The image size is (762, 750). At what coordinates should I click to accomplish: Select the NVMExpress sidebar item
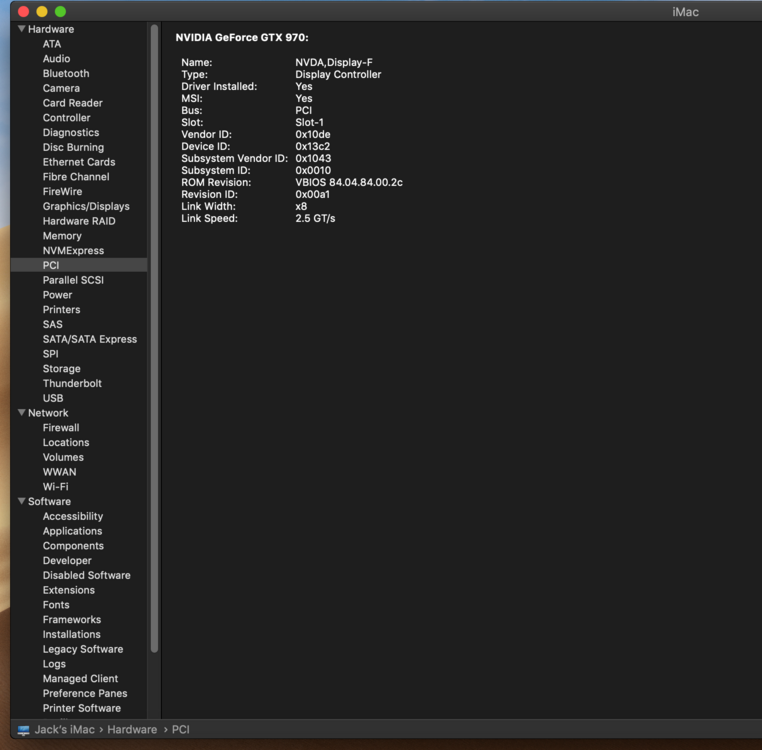[x=73, y=251]
